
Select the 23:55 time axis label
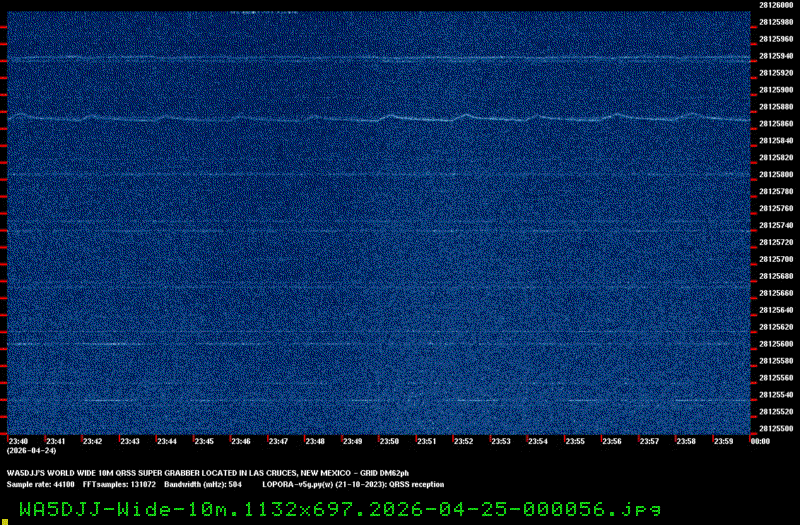coord(574,441)
